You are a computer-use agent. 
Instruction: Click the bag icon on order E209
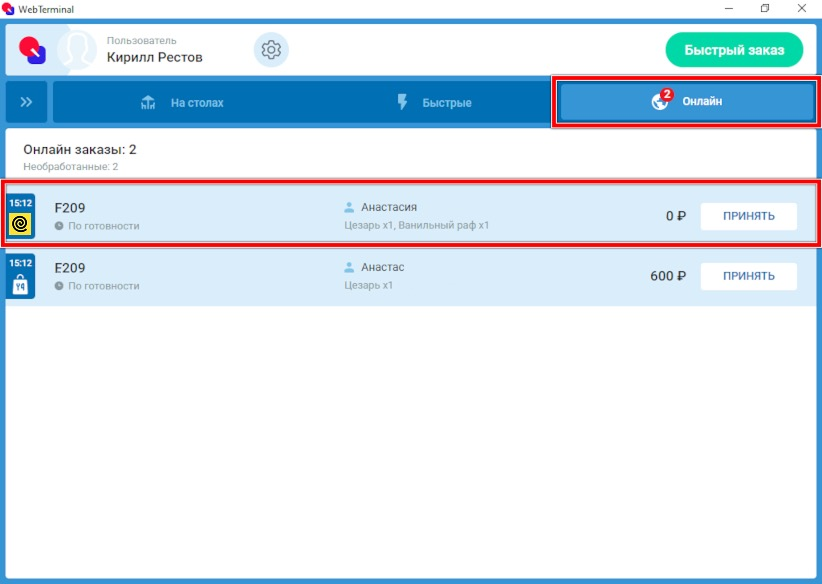pyautogui.click(x=20, y=285)
